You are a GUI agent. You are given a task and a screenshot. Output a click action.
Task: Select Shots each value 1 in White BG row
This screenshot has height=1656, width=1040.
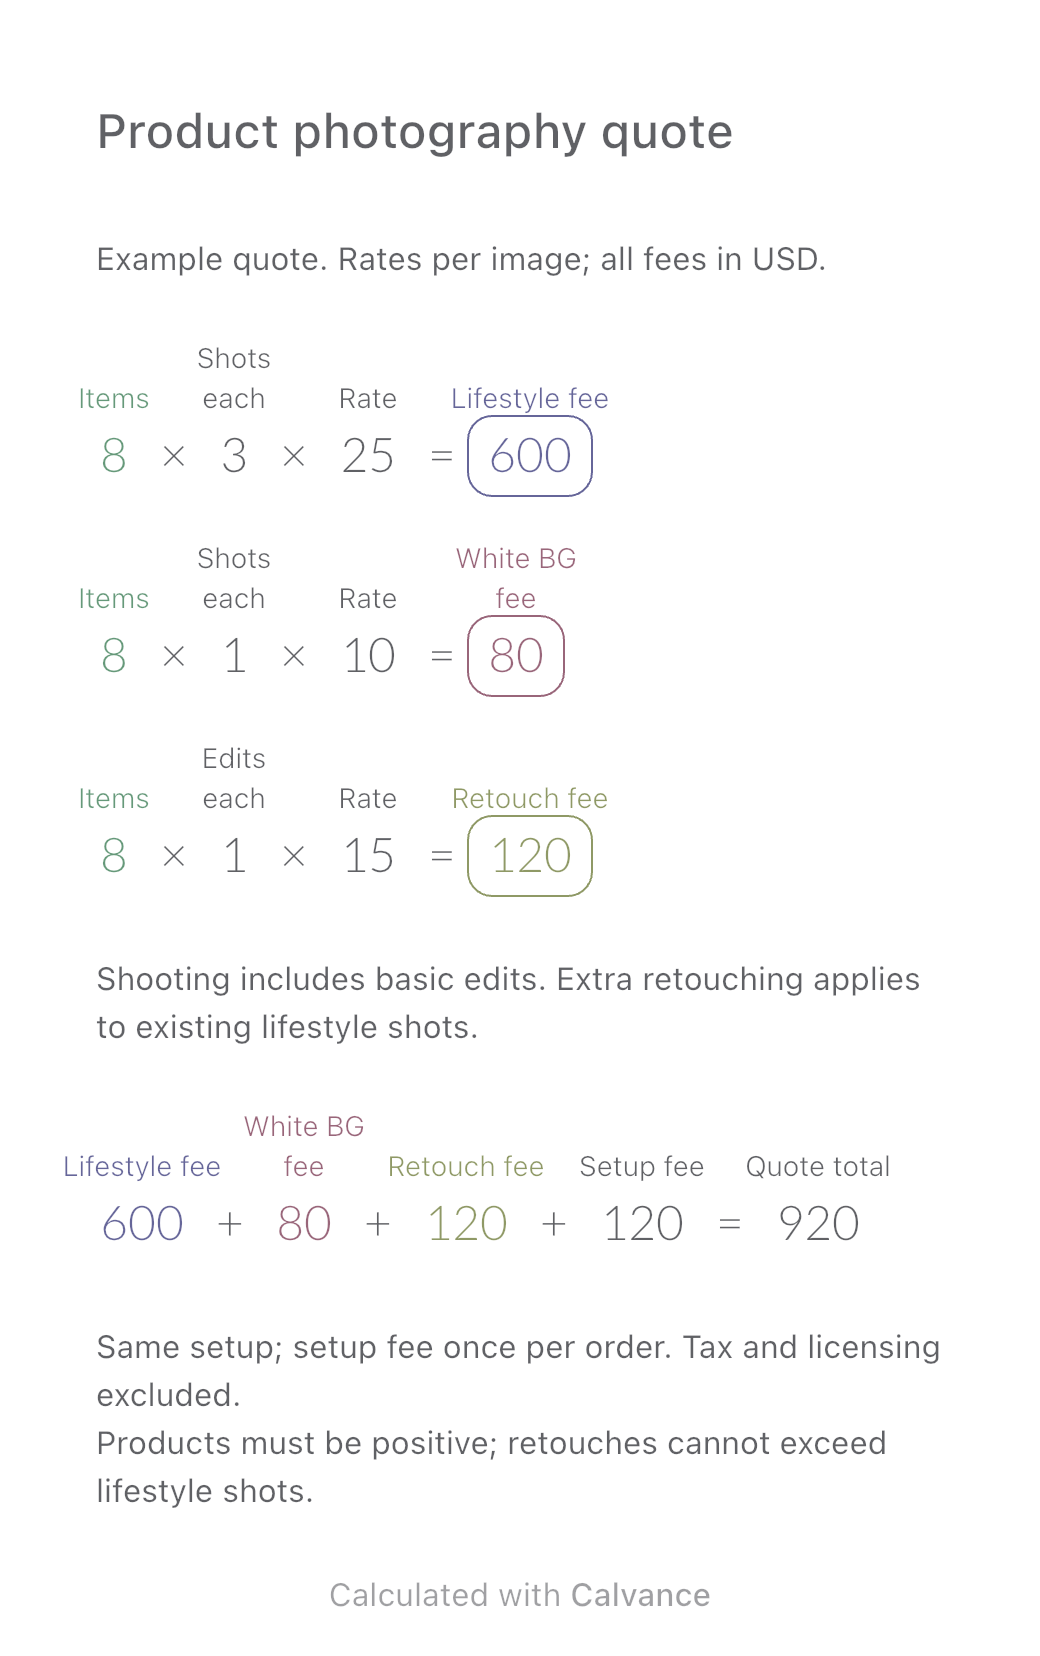click(x=234, y=656)
